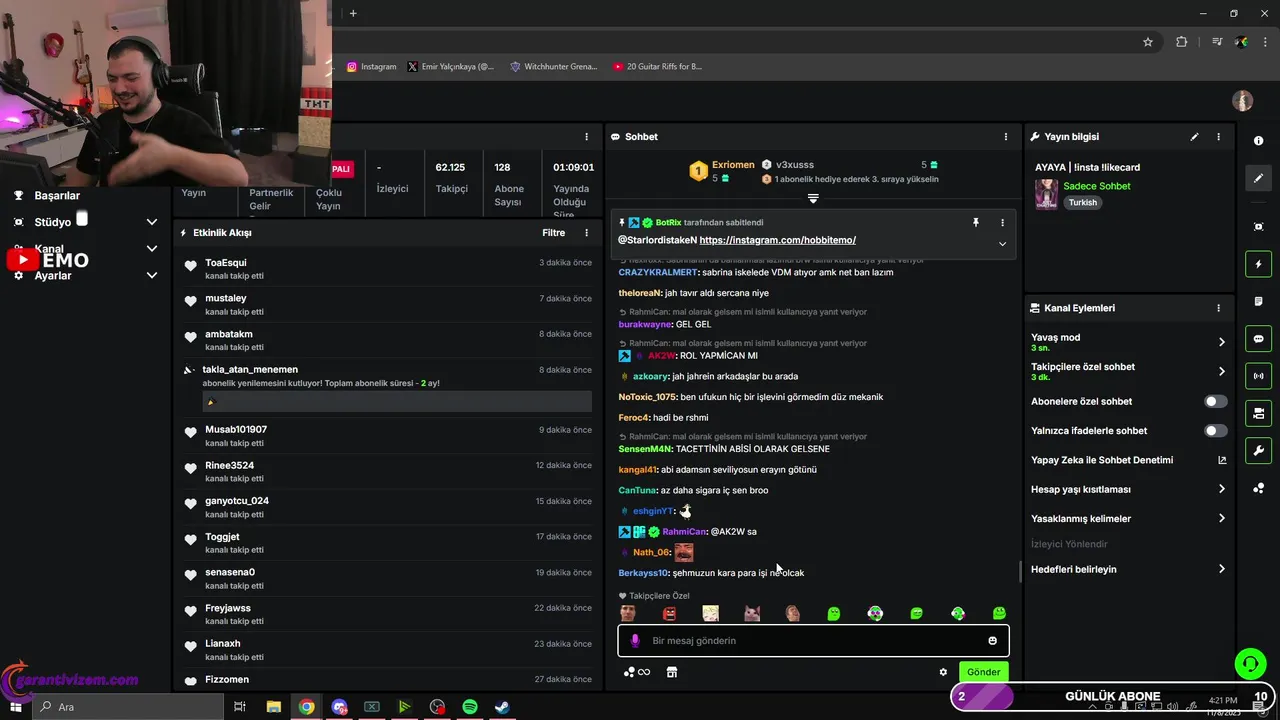This screenshot has height=720, width=1280.
Task: Toggle the lightning activity feed sidebar icon
Action: click(x=1259, y=264)
